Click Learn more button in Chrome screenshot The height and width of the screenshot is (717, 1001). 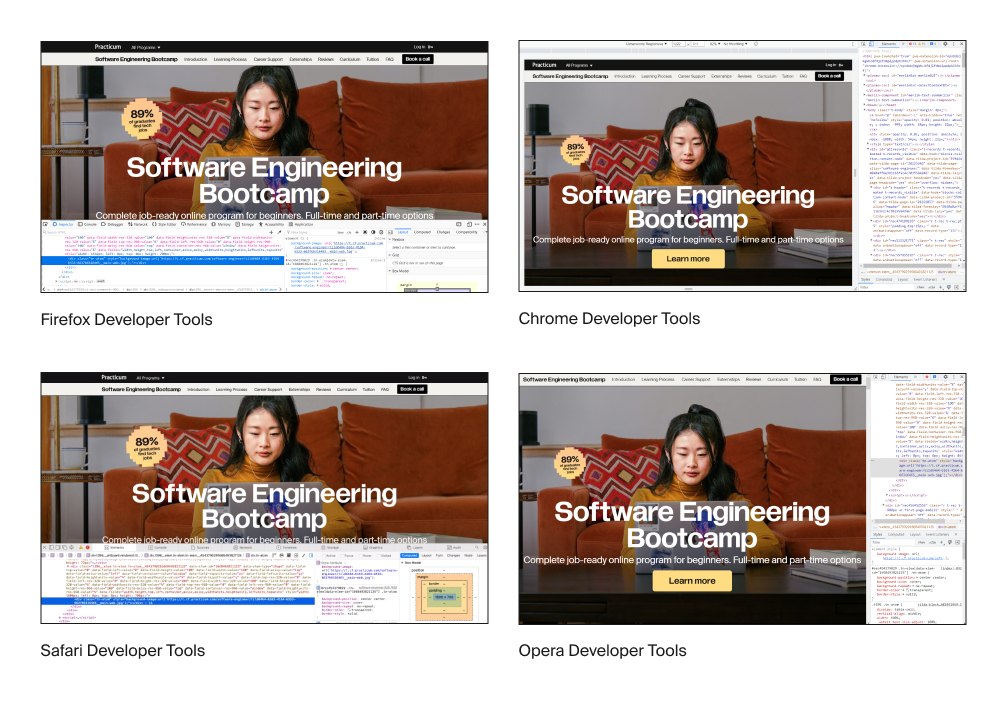coord(688,259)
